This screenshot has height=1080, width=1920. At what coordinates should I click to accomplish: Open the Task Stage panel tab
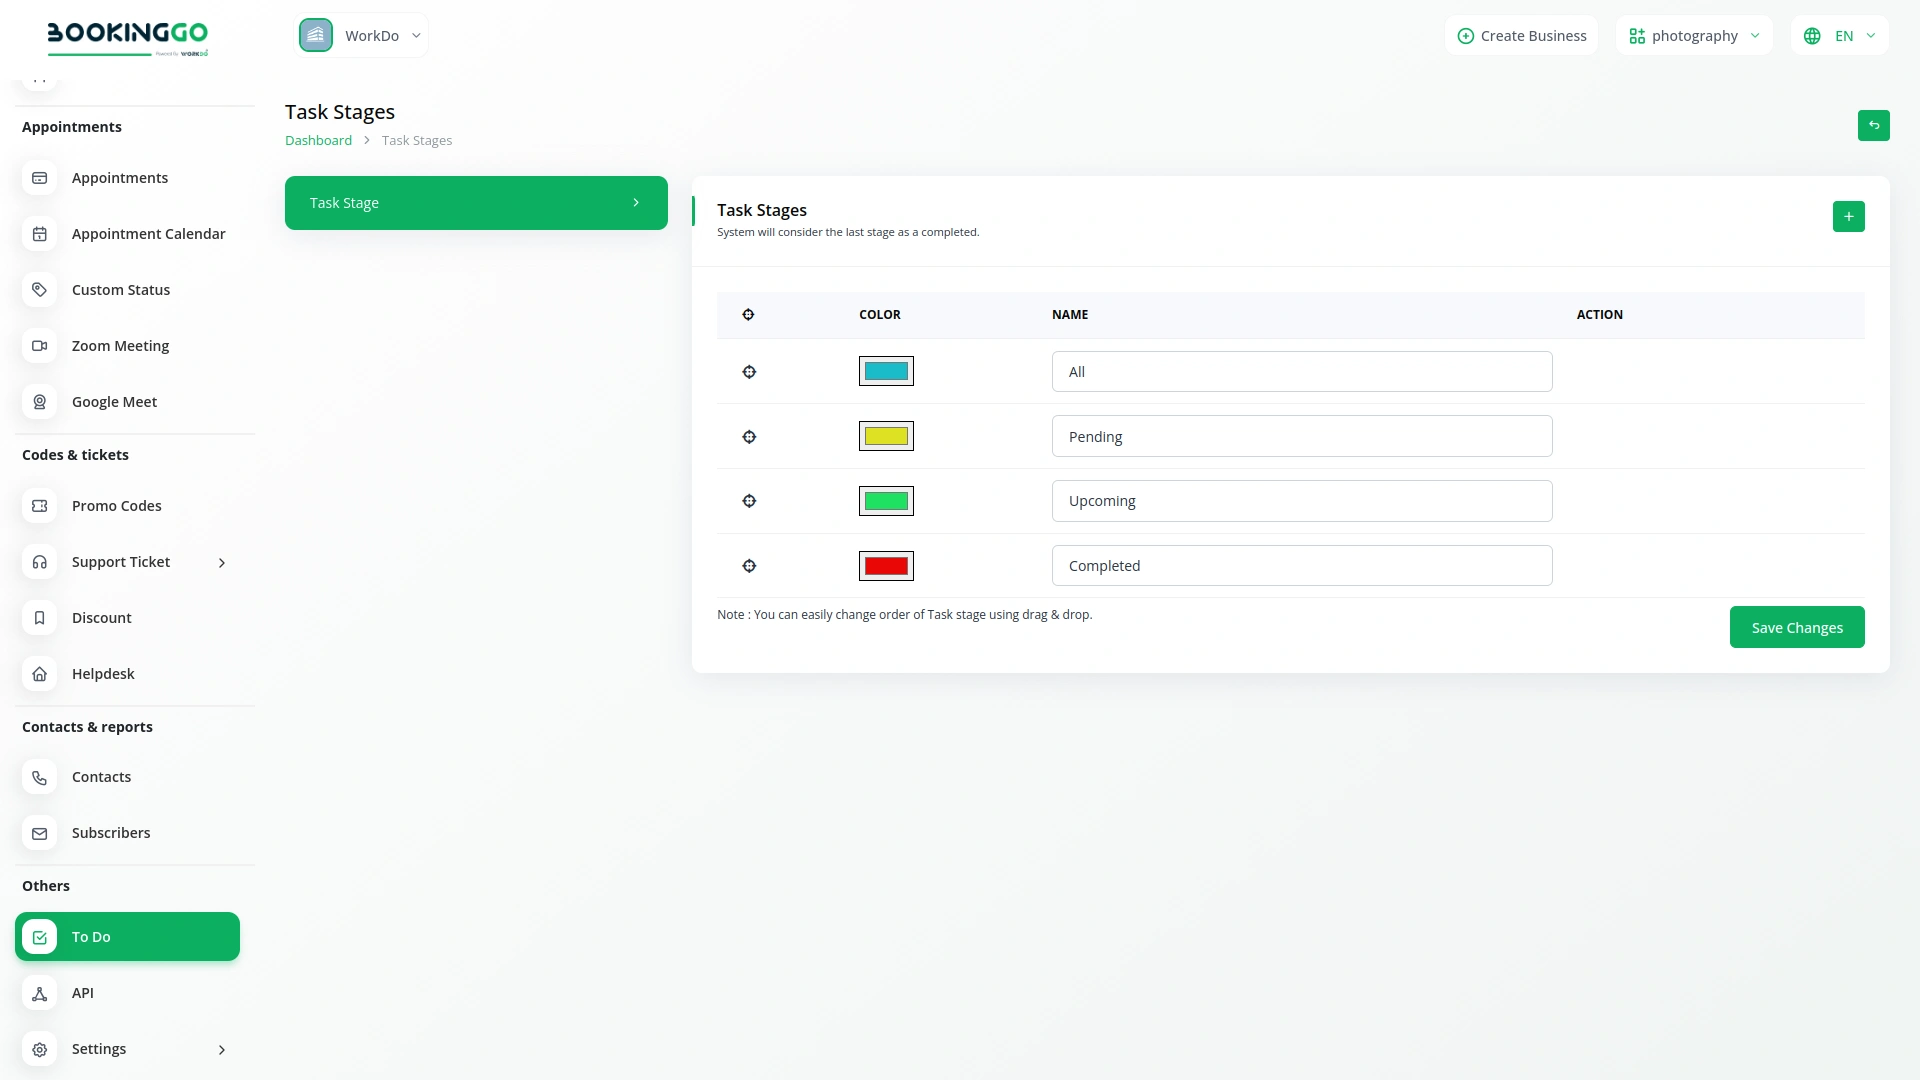tap(475, 202)
